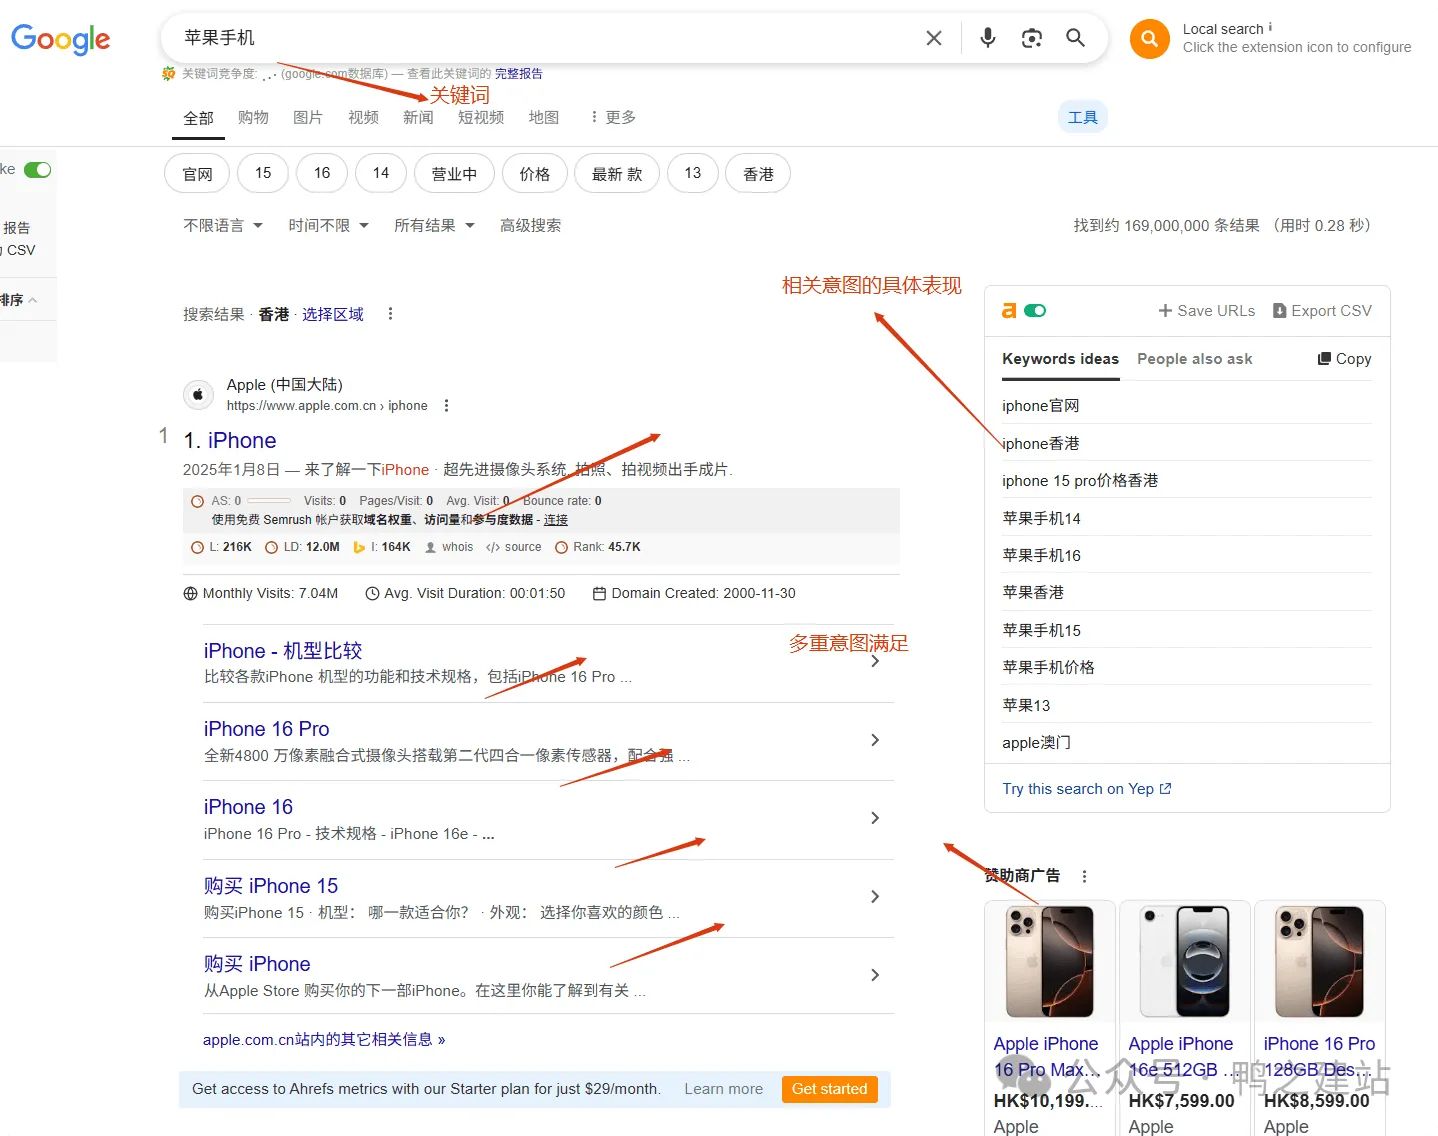Open the 所有结果 dropdown

click(434, 226)
